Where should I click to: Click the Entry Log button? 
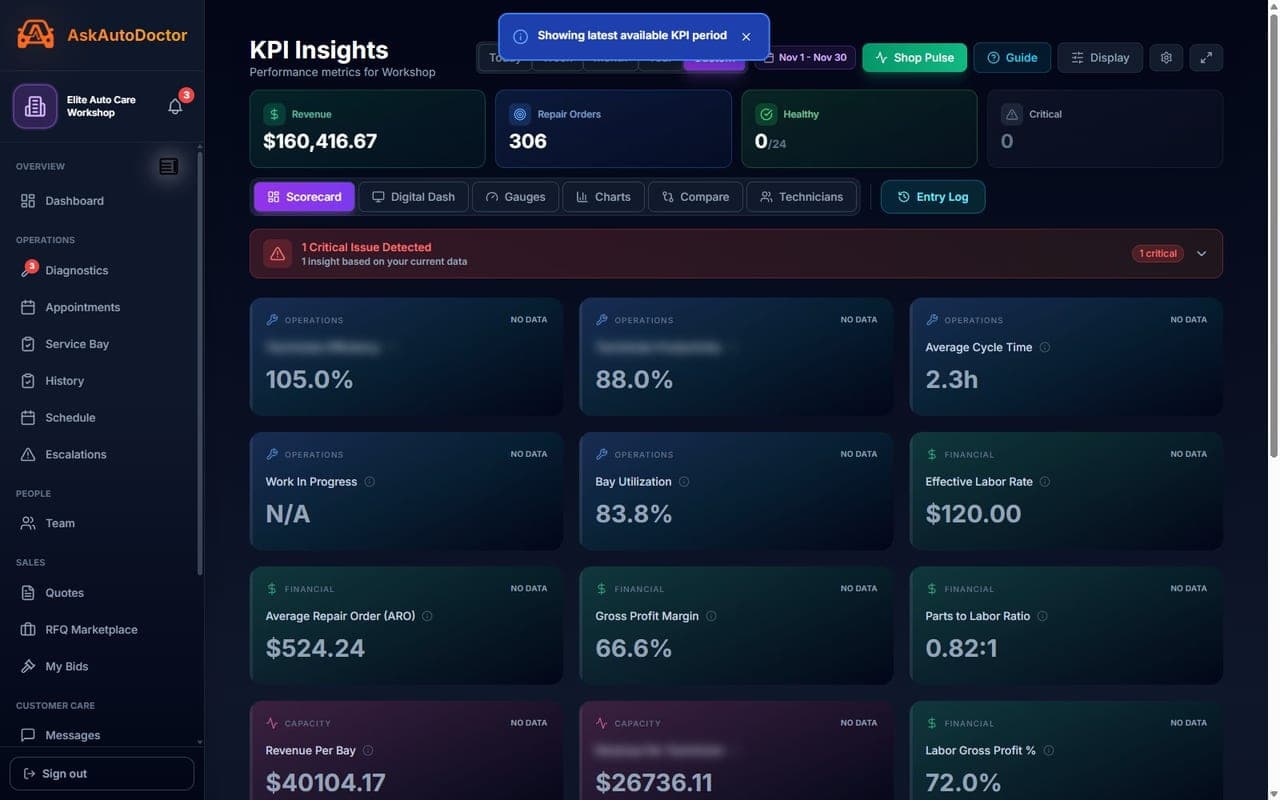932,197
